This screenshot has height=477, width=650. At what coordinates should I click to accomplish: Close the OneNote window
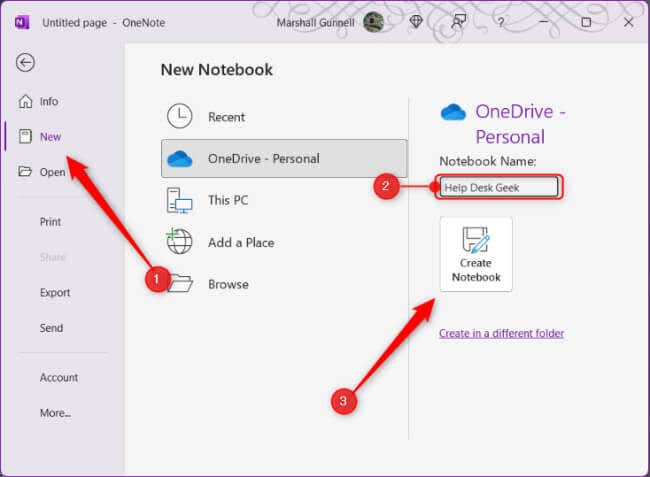628,22
